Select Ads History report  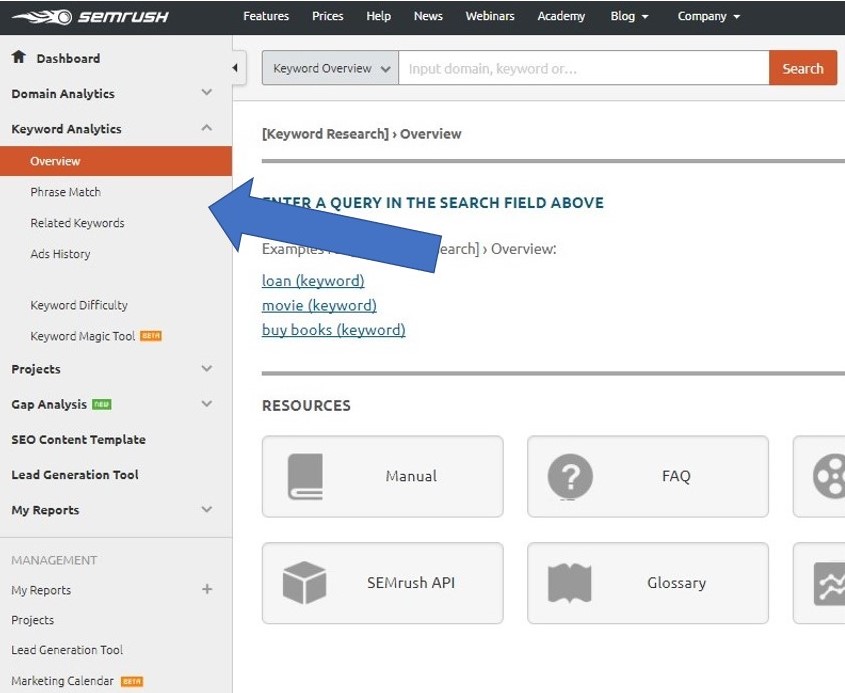coord(60,254)
